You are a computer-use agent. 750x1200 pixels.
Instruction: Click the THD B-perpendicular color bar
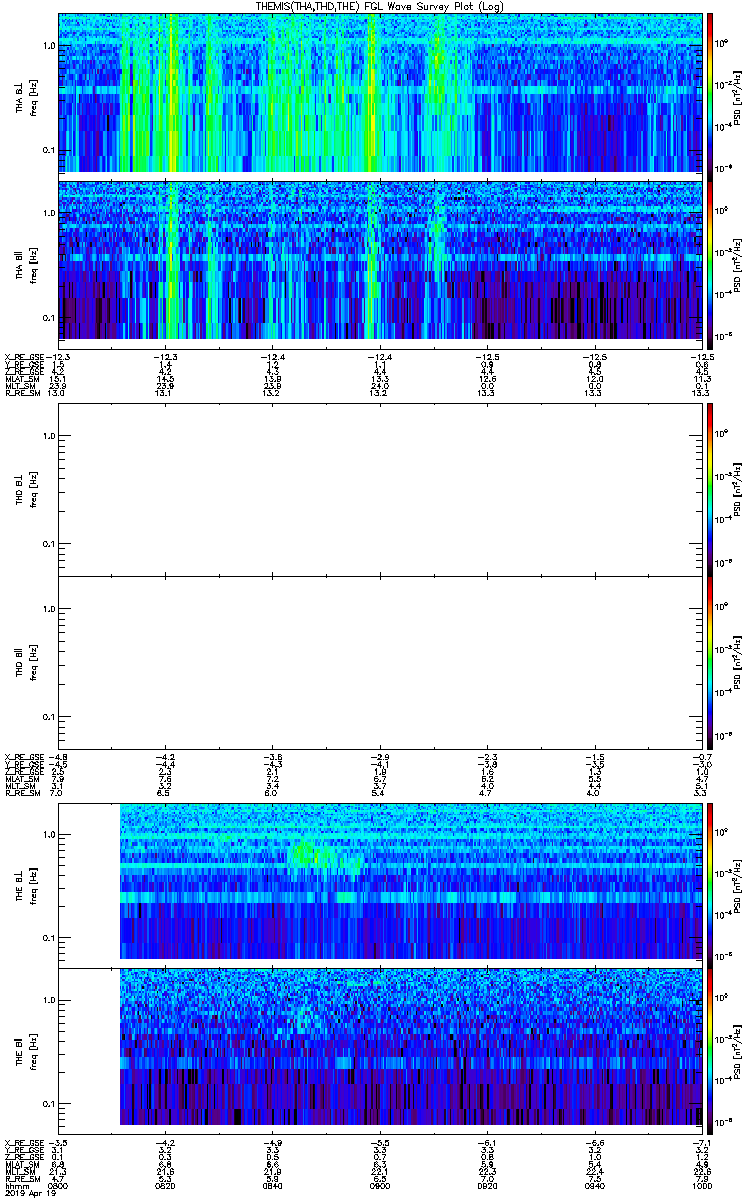(x=710, y=488)
